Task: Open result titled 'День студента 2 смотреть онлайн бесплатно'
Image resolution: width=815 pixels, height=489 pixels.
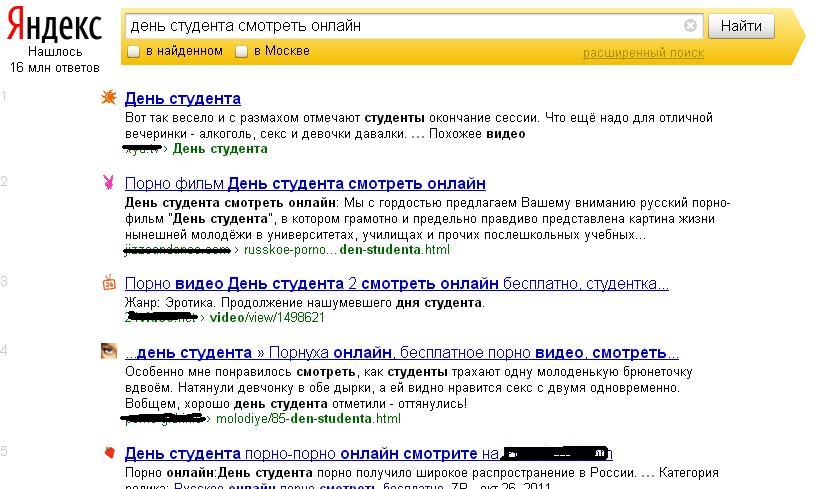Action: coord(397,284)
